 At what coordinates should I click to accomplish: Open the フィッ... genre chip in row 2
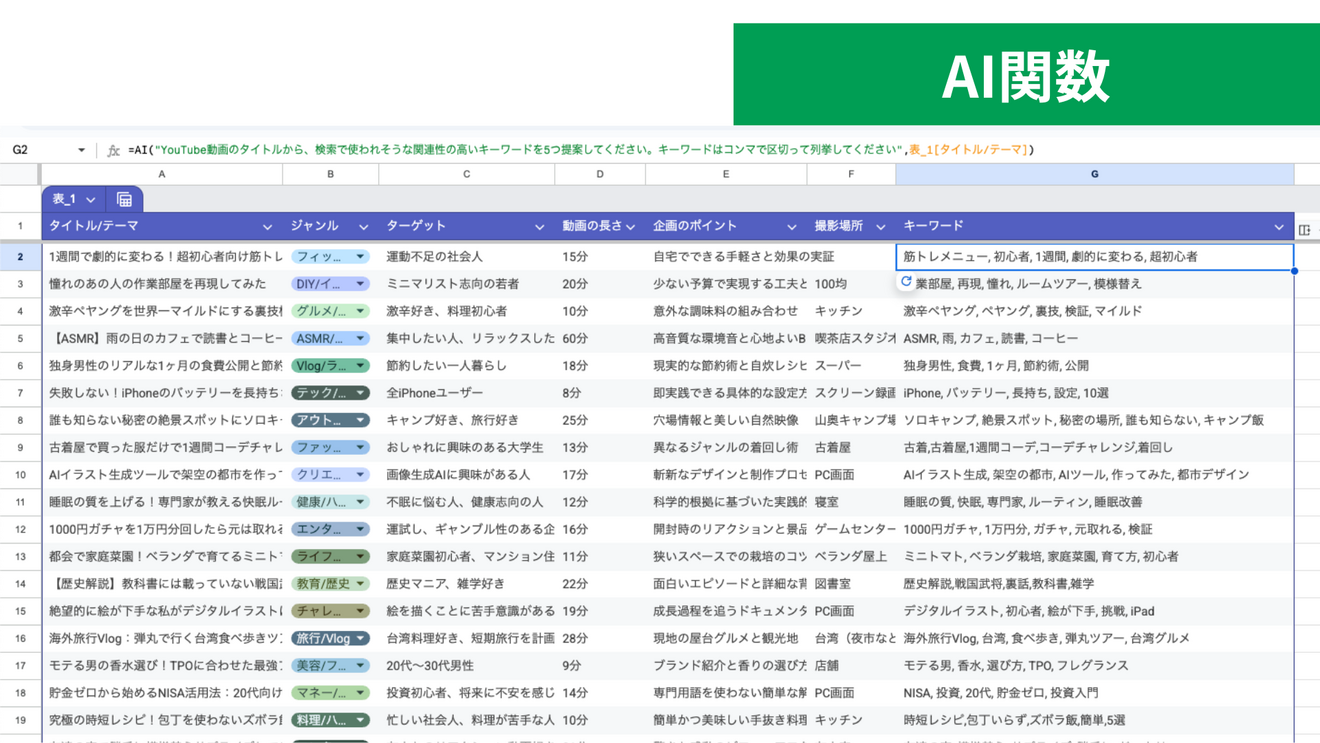pos(330,257)
